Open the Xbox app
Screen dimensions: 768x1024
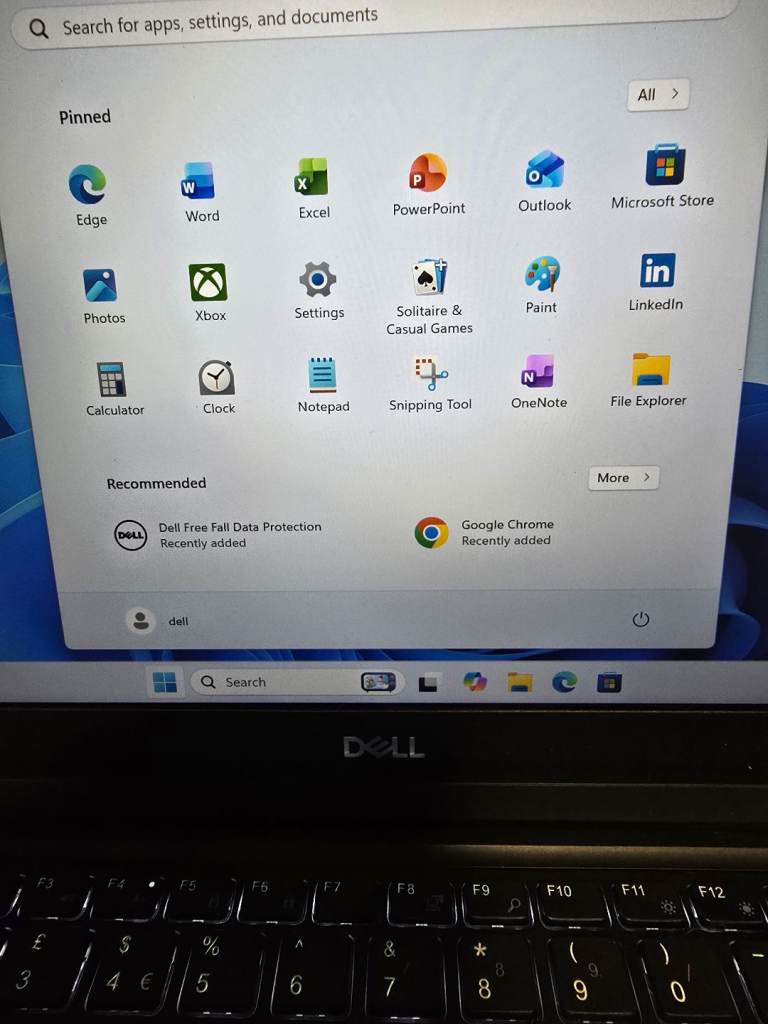click(x=209, y=284)
